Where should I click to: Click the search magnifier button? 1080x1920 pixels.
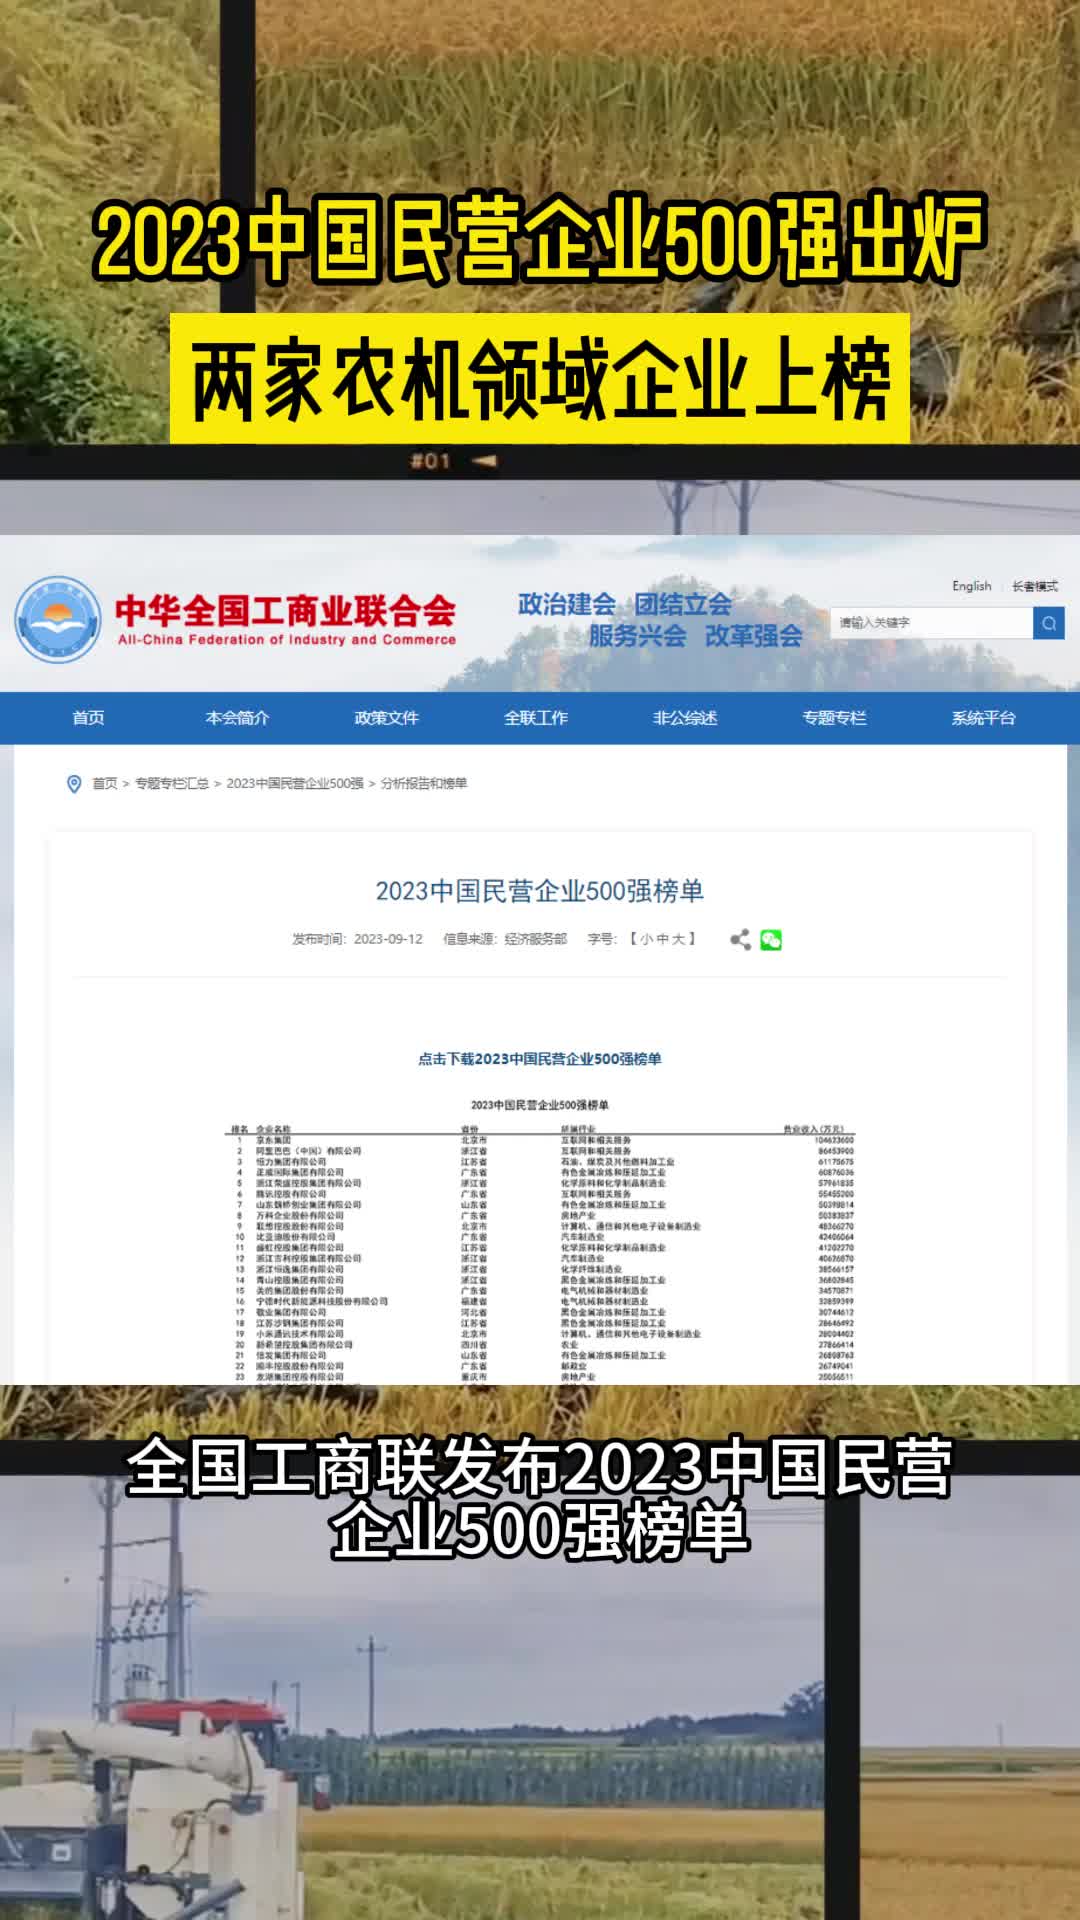pos(1048,623)
